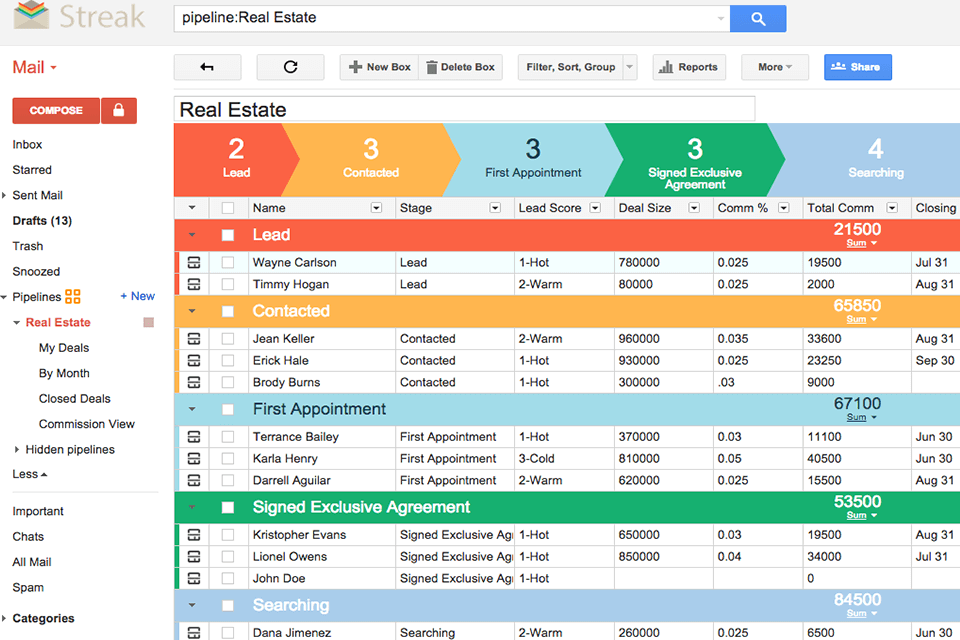Open box icon for John Doe
960x640 pixels.
193,579
